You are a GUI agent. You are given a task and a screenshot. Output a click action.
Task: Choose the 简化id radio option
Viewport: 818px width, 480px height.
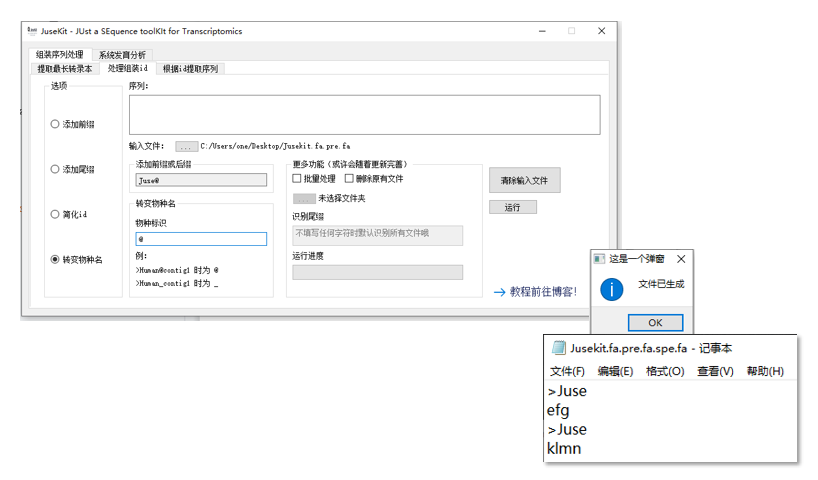coord(55,215)
